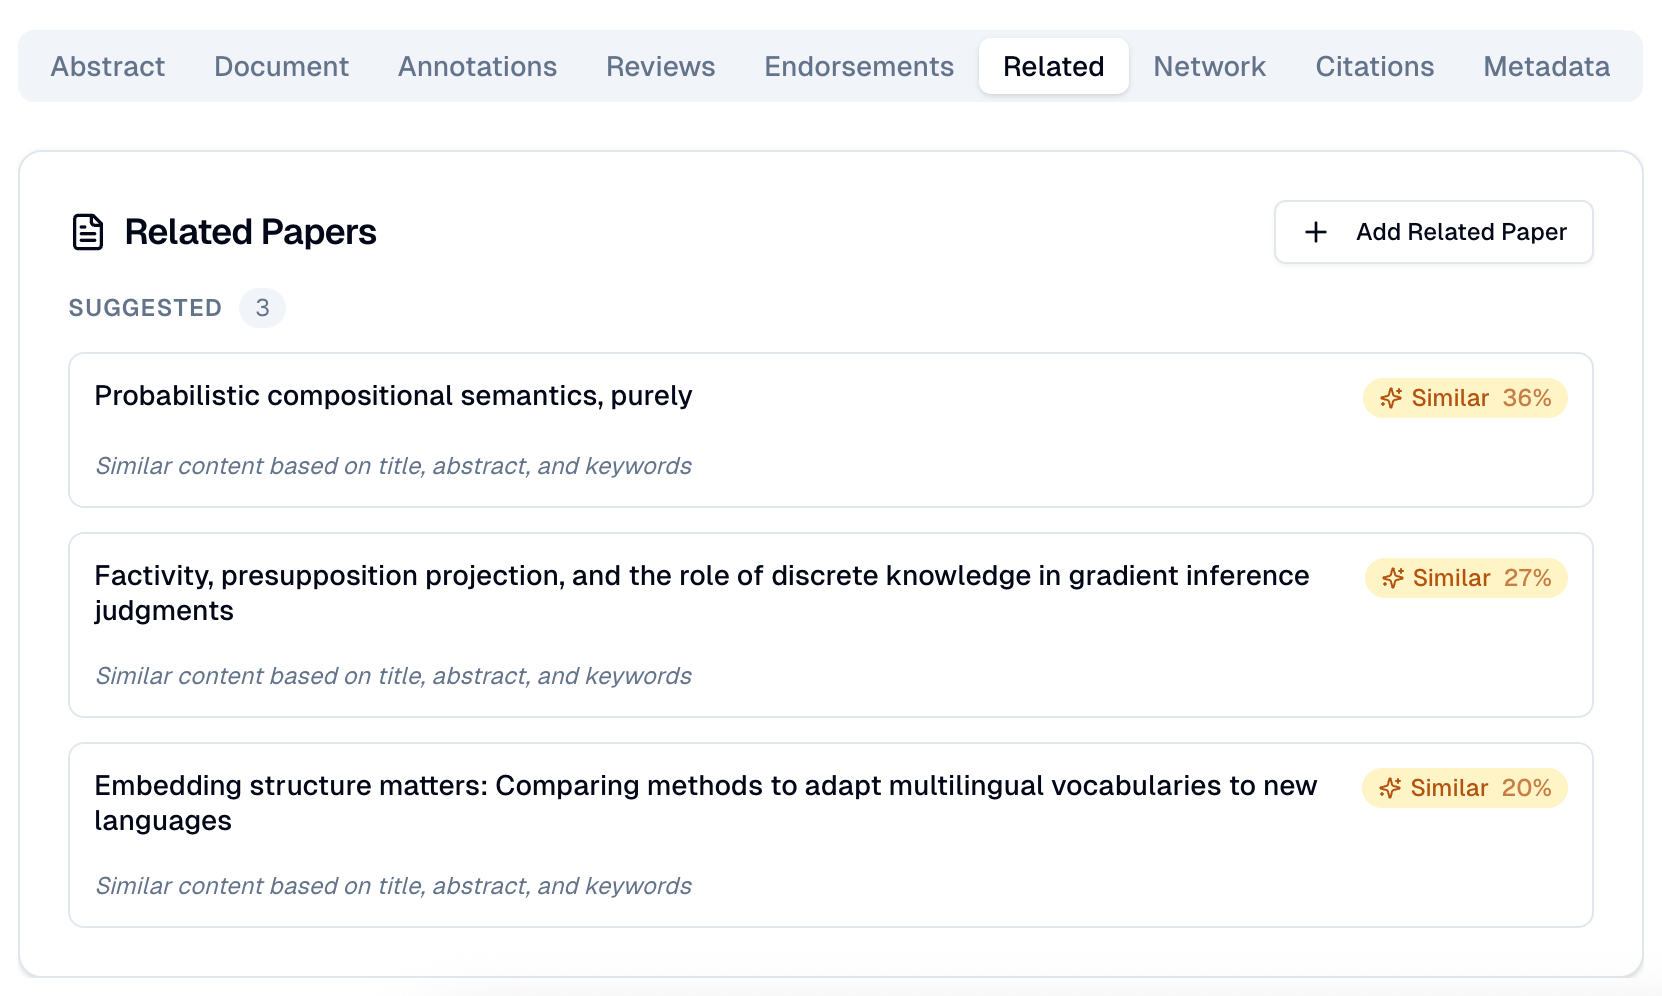
Task: Click the Similar 36% similarity badge
Action: click(1465, 398)
